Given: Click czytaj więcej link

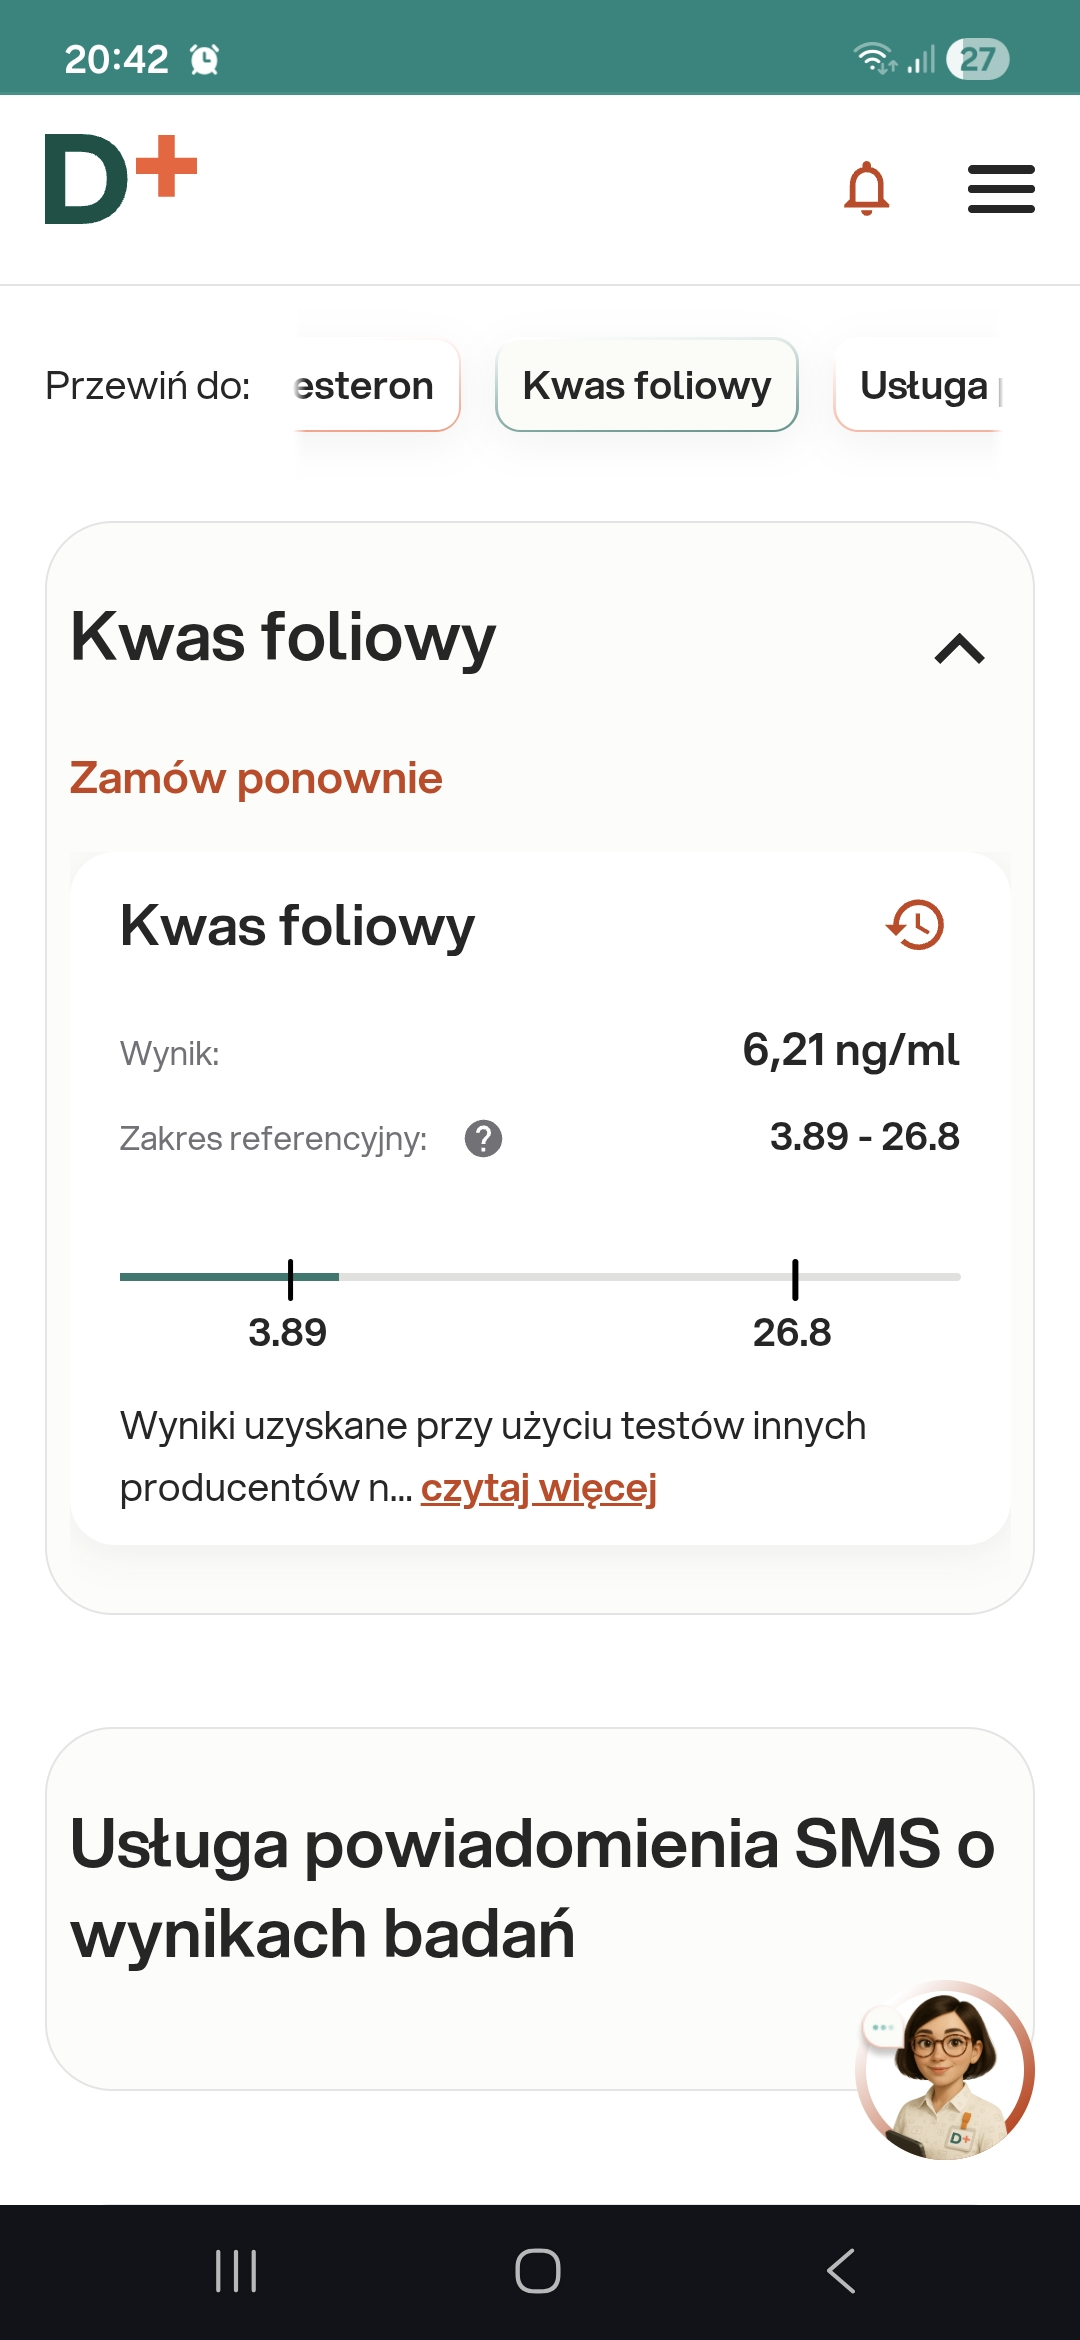Looking at the screenshot, I should coord(538,1488).
